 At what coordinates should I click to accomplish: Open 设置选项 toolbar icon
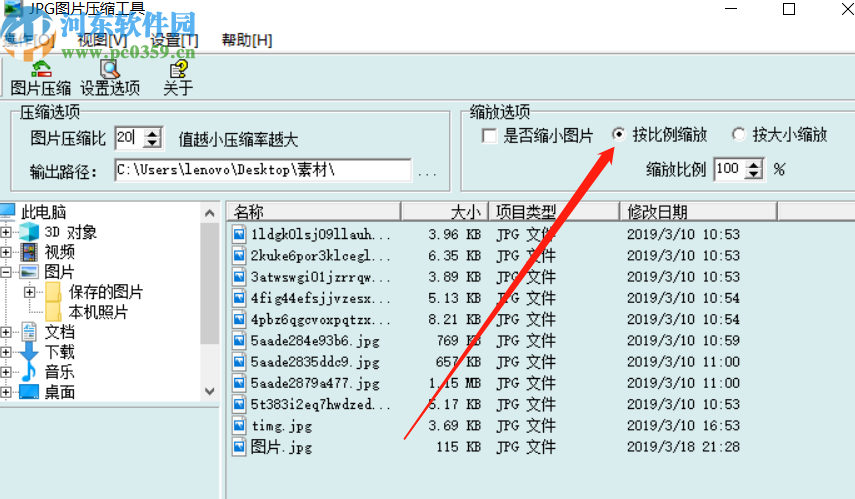coord(110,69)
